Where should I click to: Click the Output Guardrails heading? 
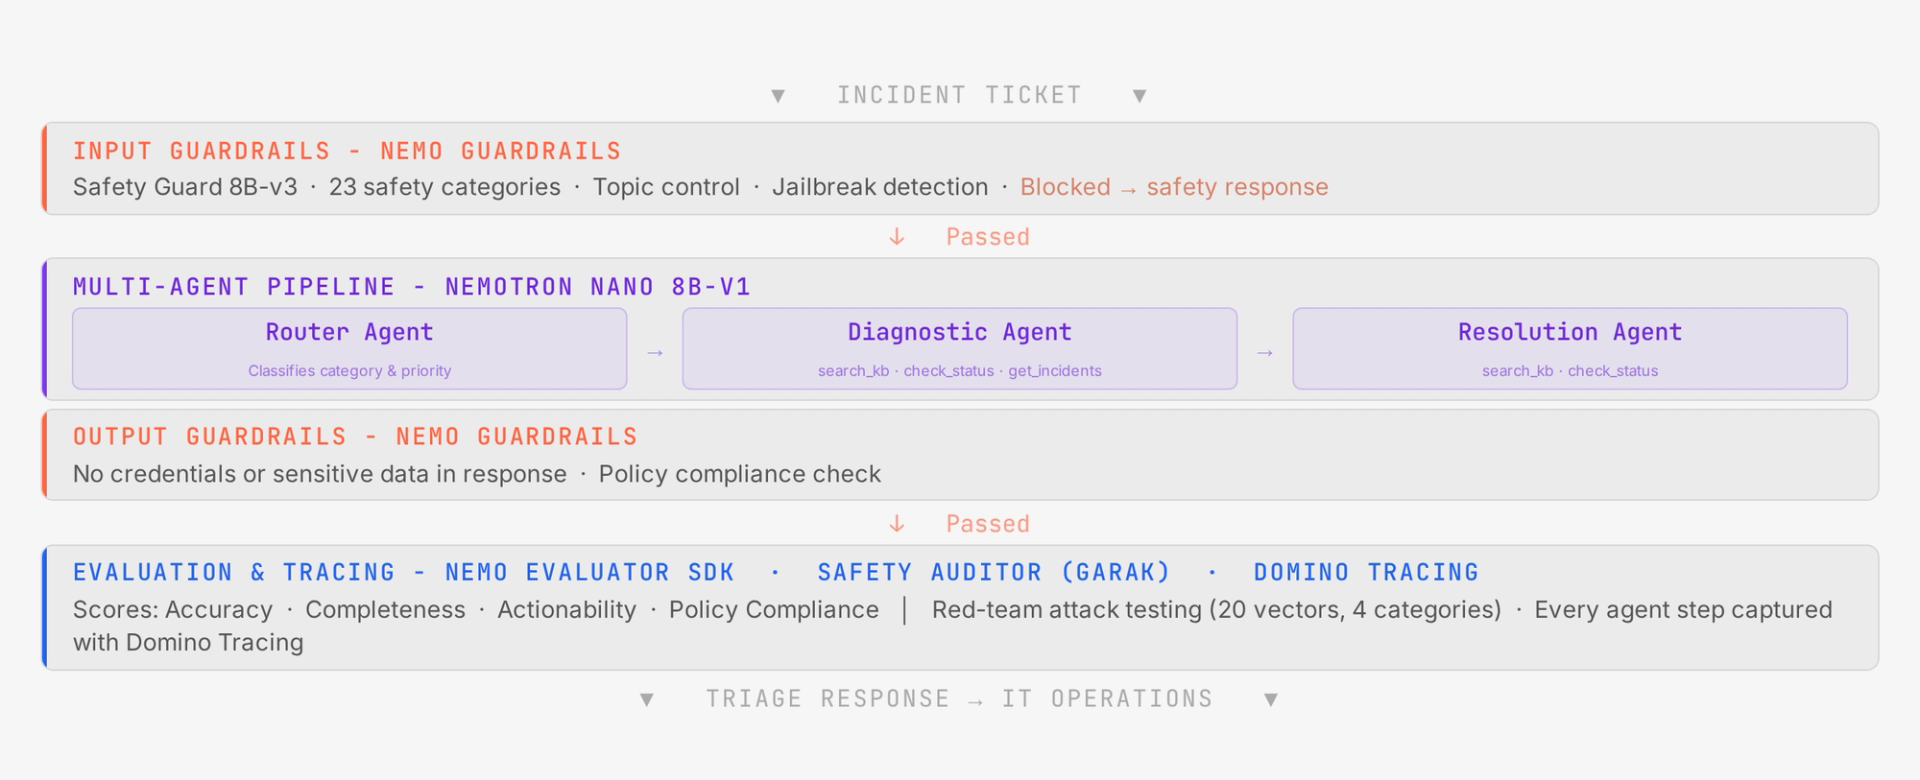(355, 437)
